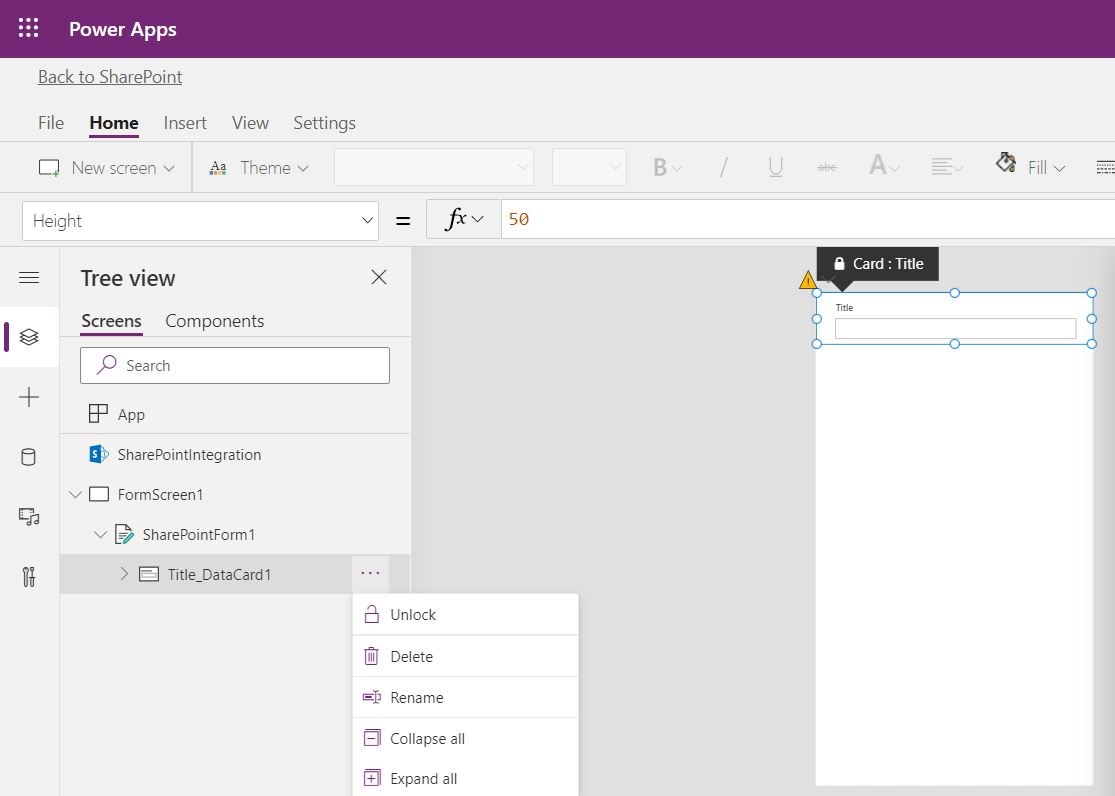Choose Rename from the context menu
This screenshot has height=796, width=1115.
click(x=466, y=698)
